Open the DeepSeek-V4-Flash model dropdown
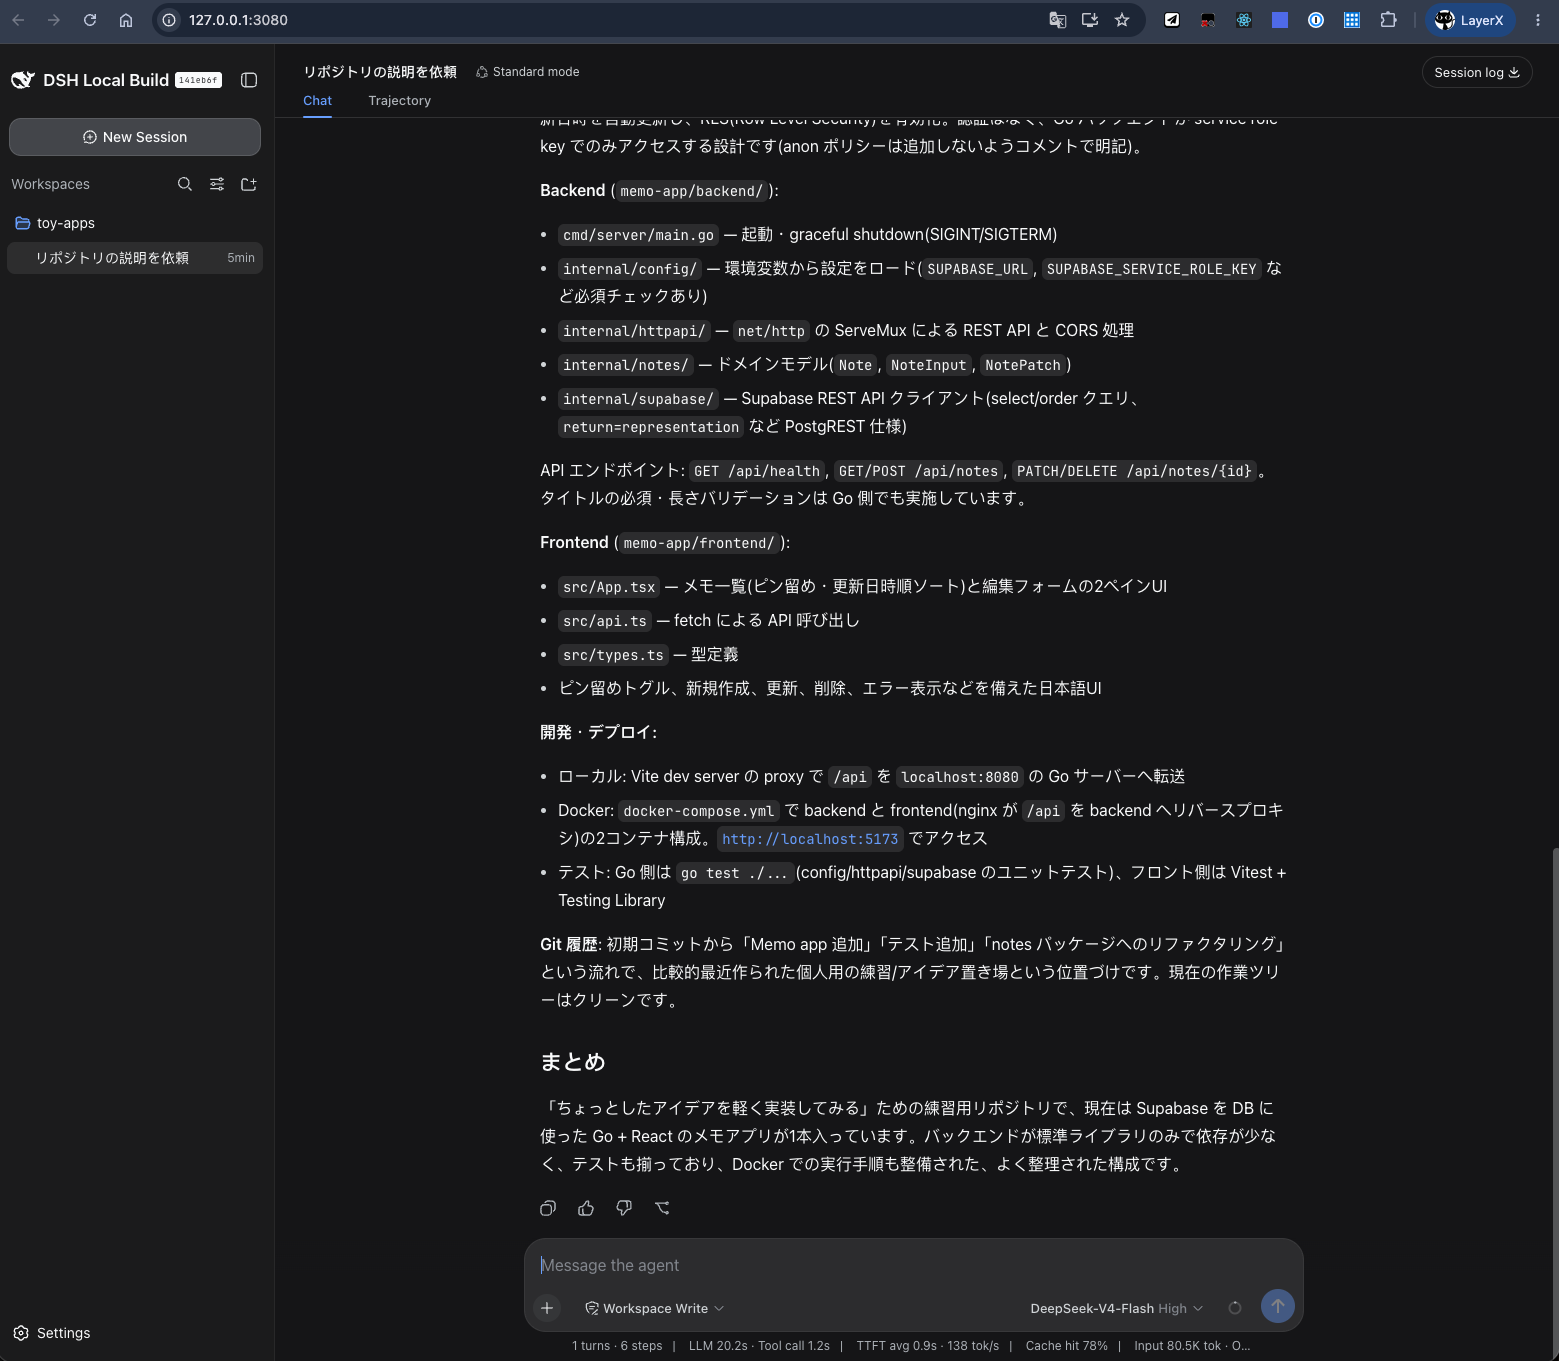Screen dimensions: 1559x1361 [x=1117, y=1308]
